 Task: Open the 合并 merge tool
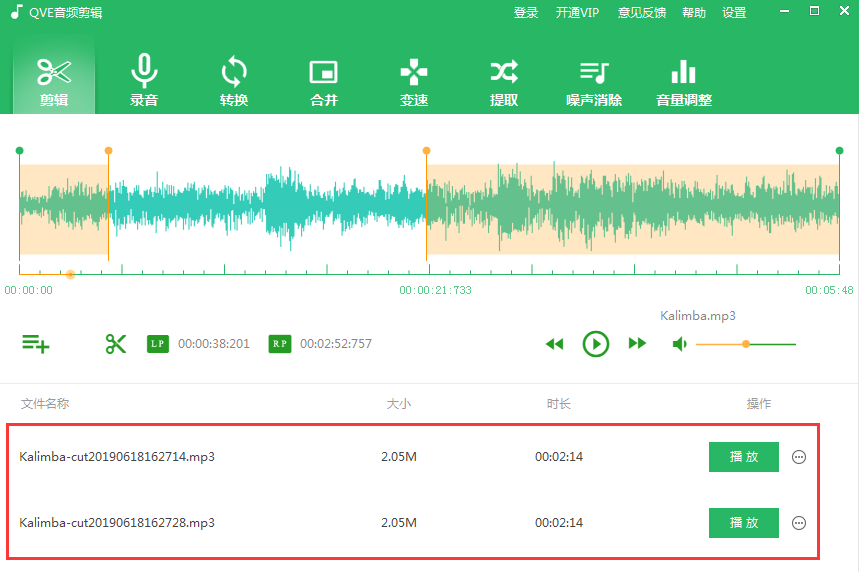323,80
